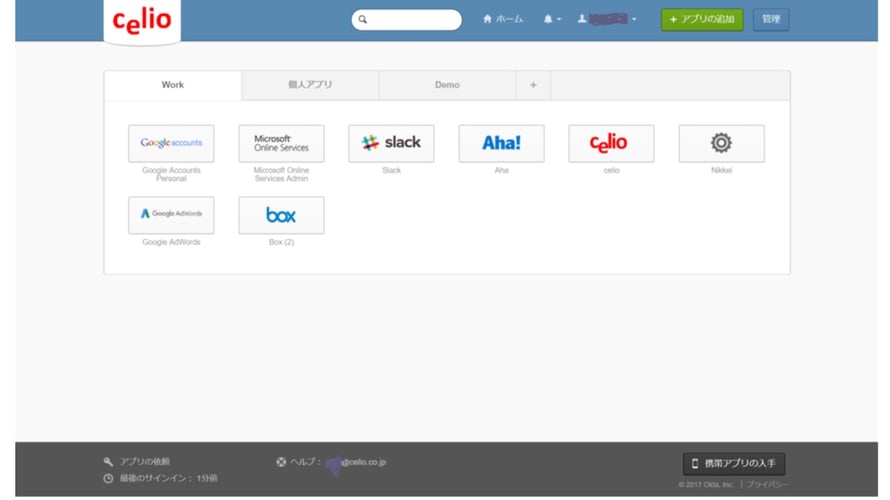Click the Slack label text
Screen dimensions: 890x500
tap(391, 170)
